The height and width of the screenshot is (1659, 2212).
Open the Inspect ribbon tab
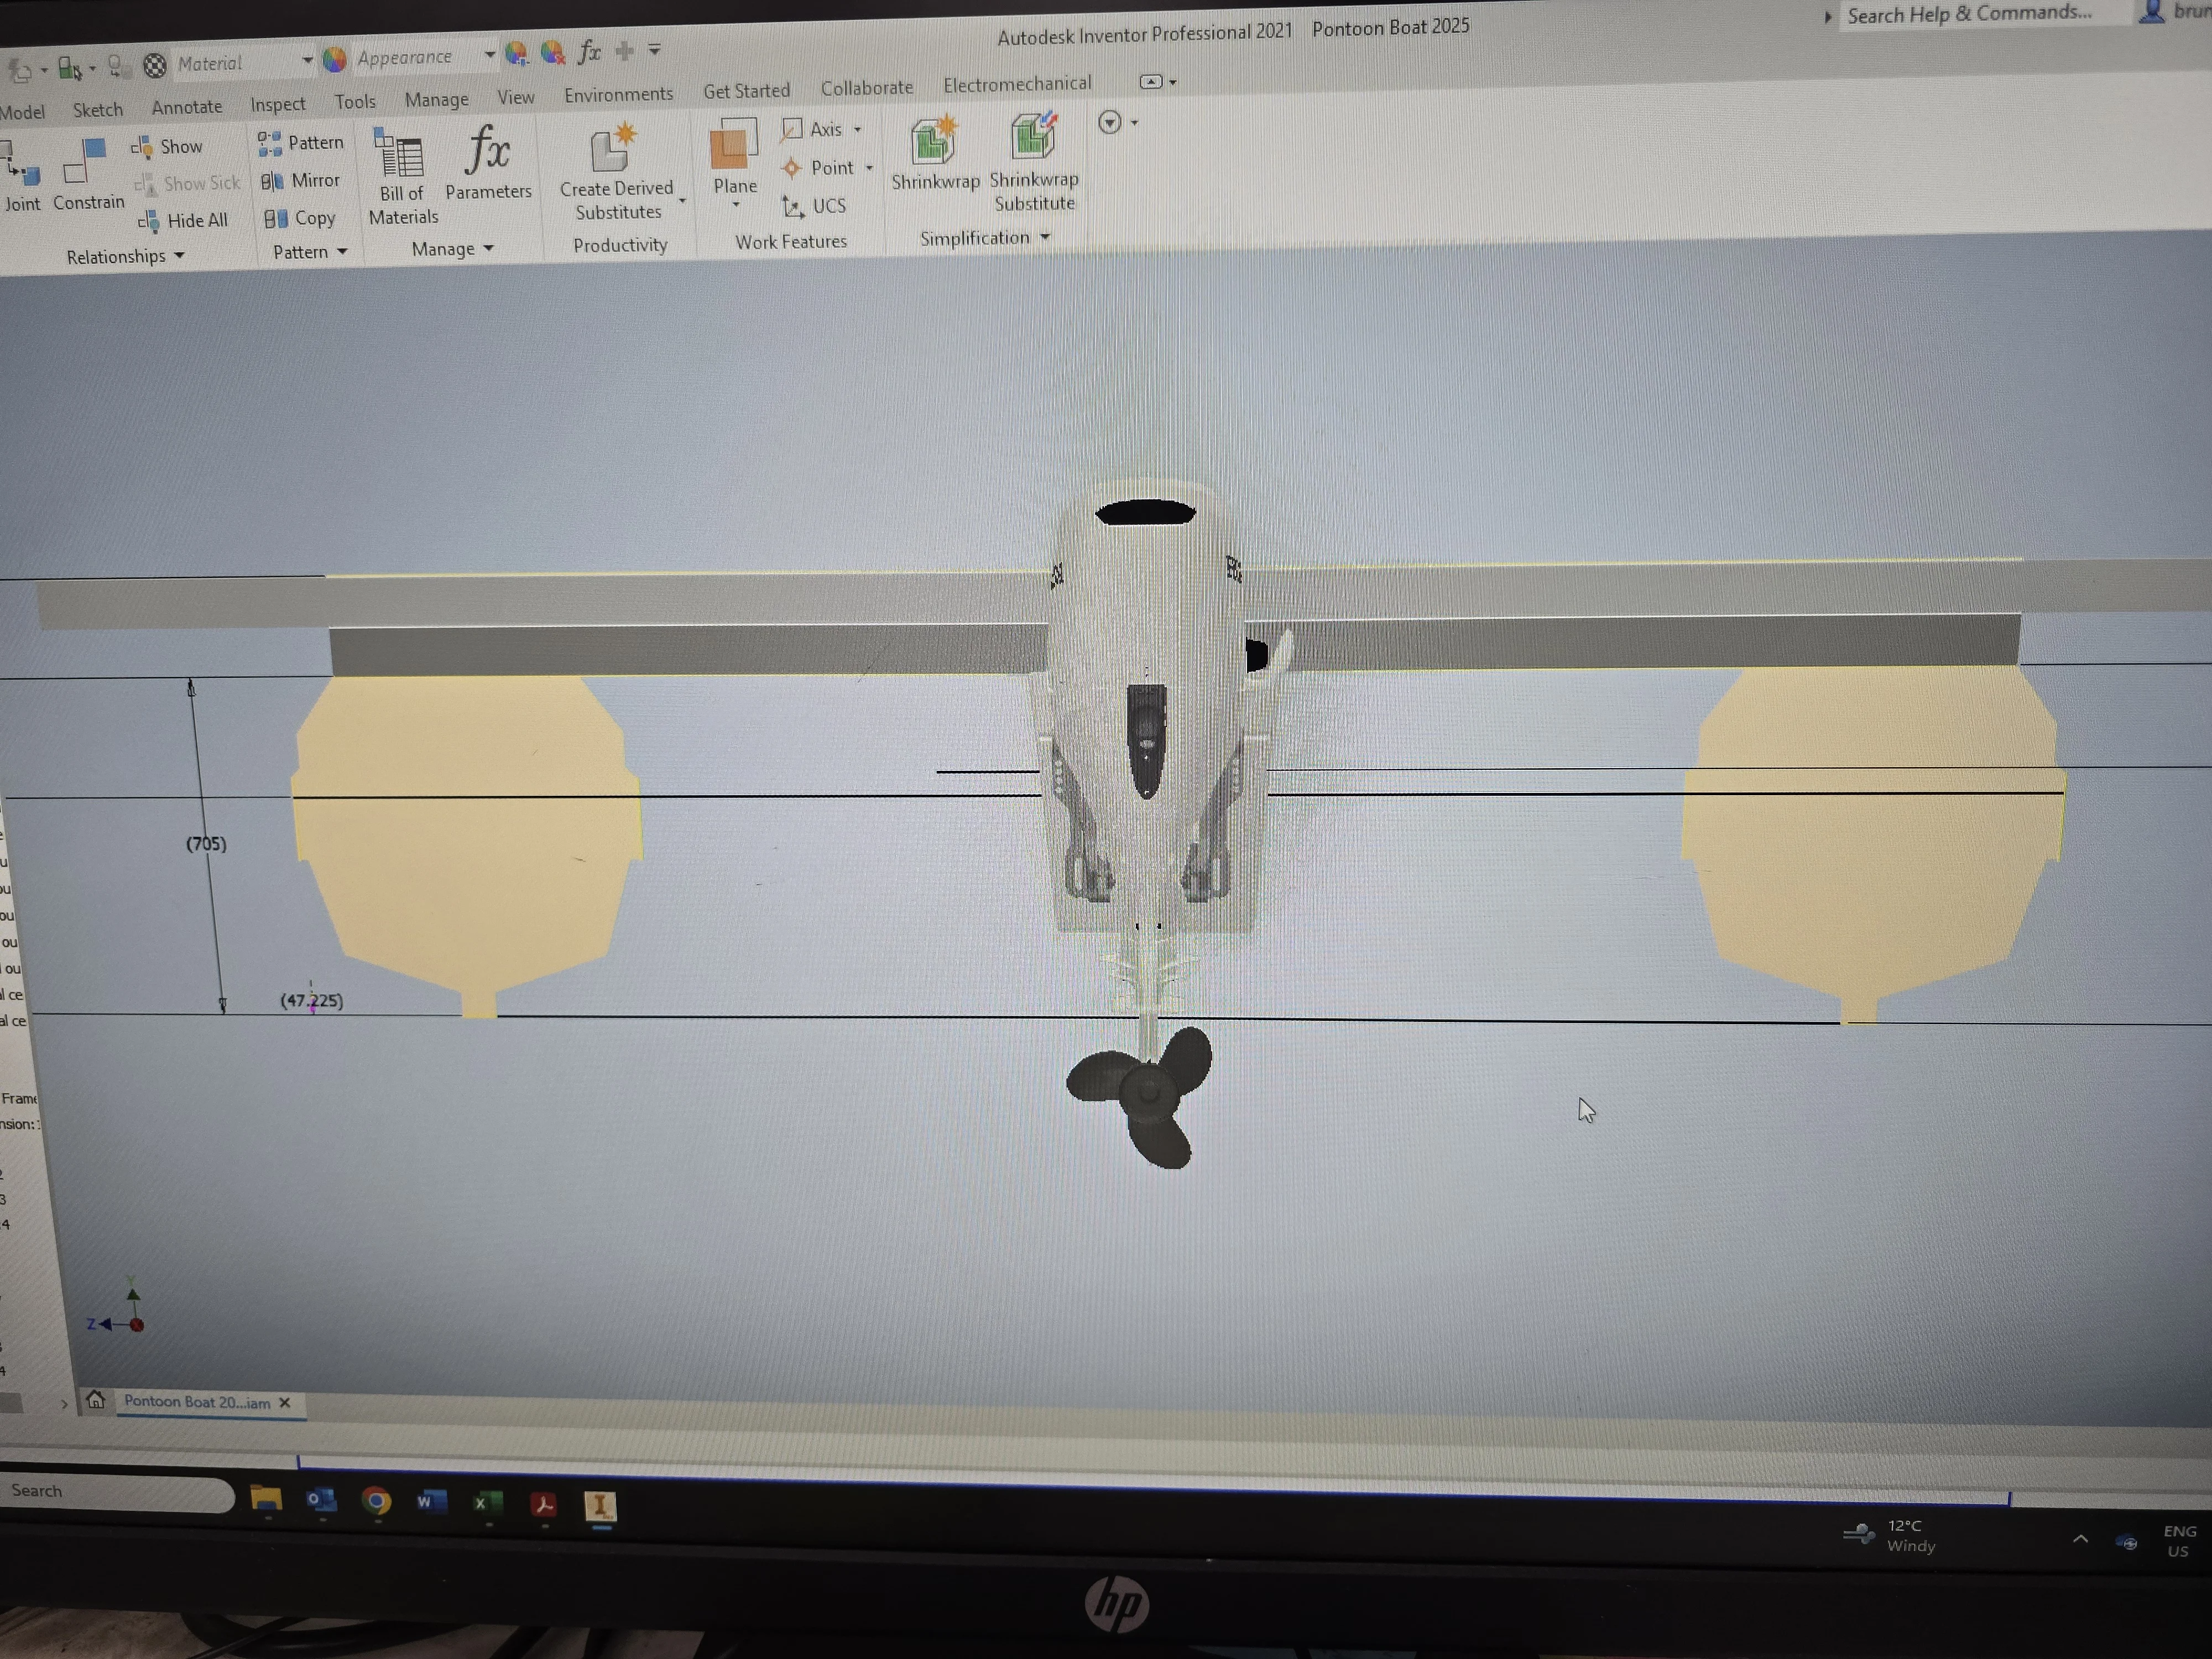click(277, 104)
